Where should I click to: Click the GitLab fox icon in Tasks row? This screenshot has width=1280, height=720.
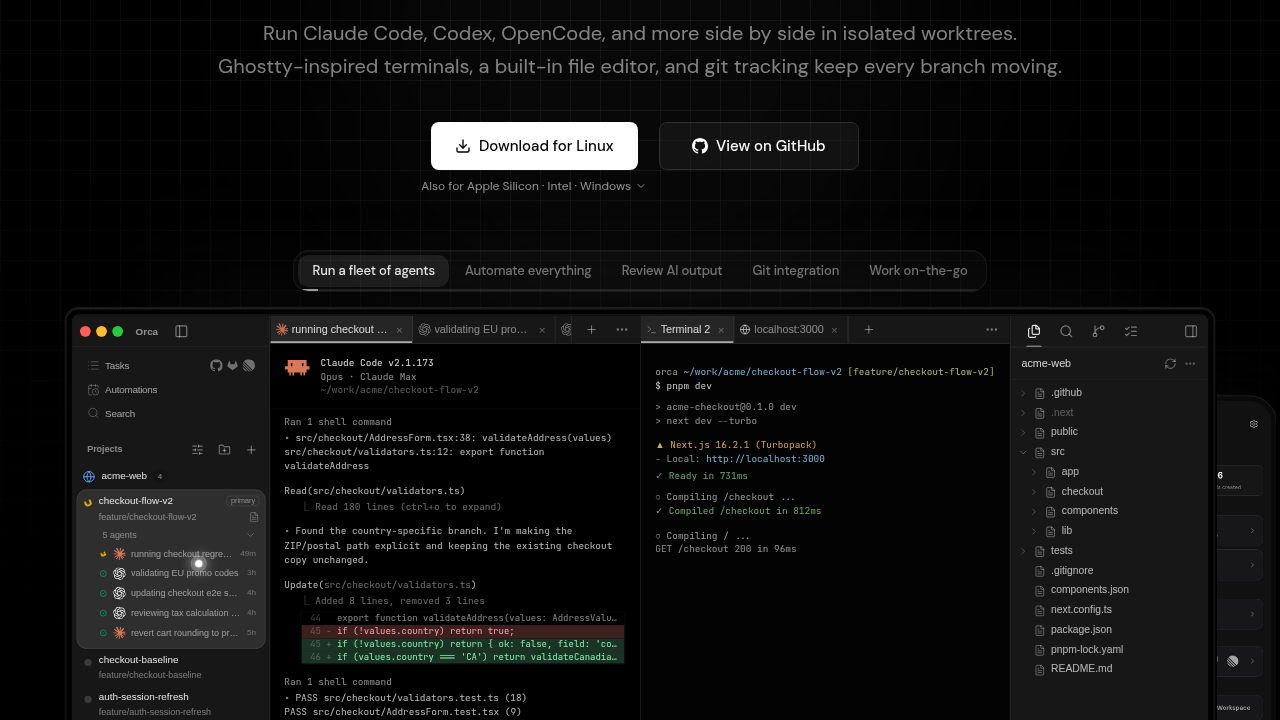232,366
